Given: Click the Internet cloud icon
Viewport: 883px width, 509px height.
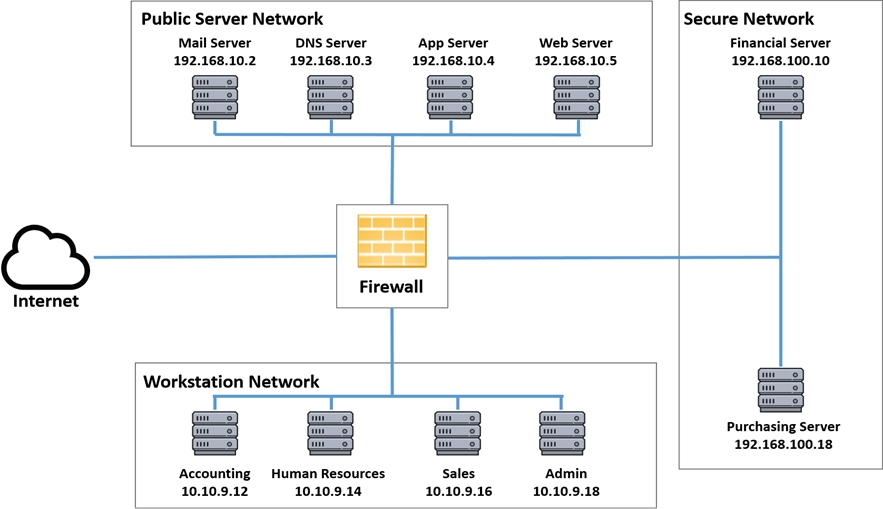Looking at the screenshot, I should pos(46,257).
